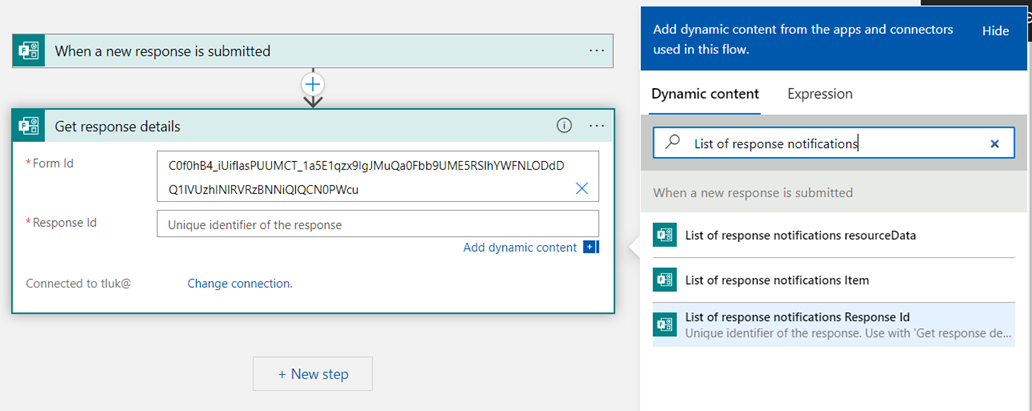Hide the dynamic content panel
Screen dimensions: 1032x411
pyautogui.click(x=995, y=31)
